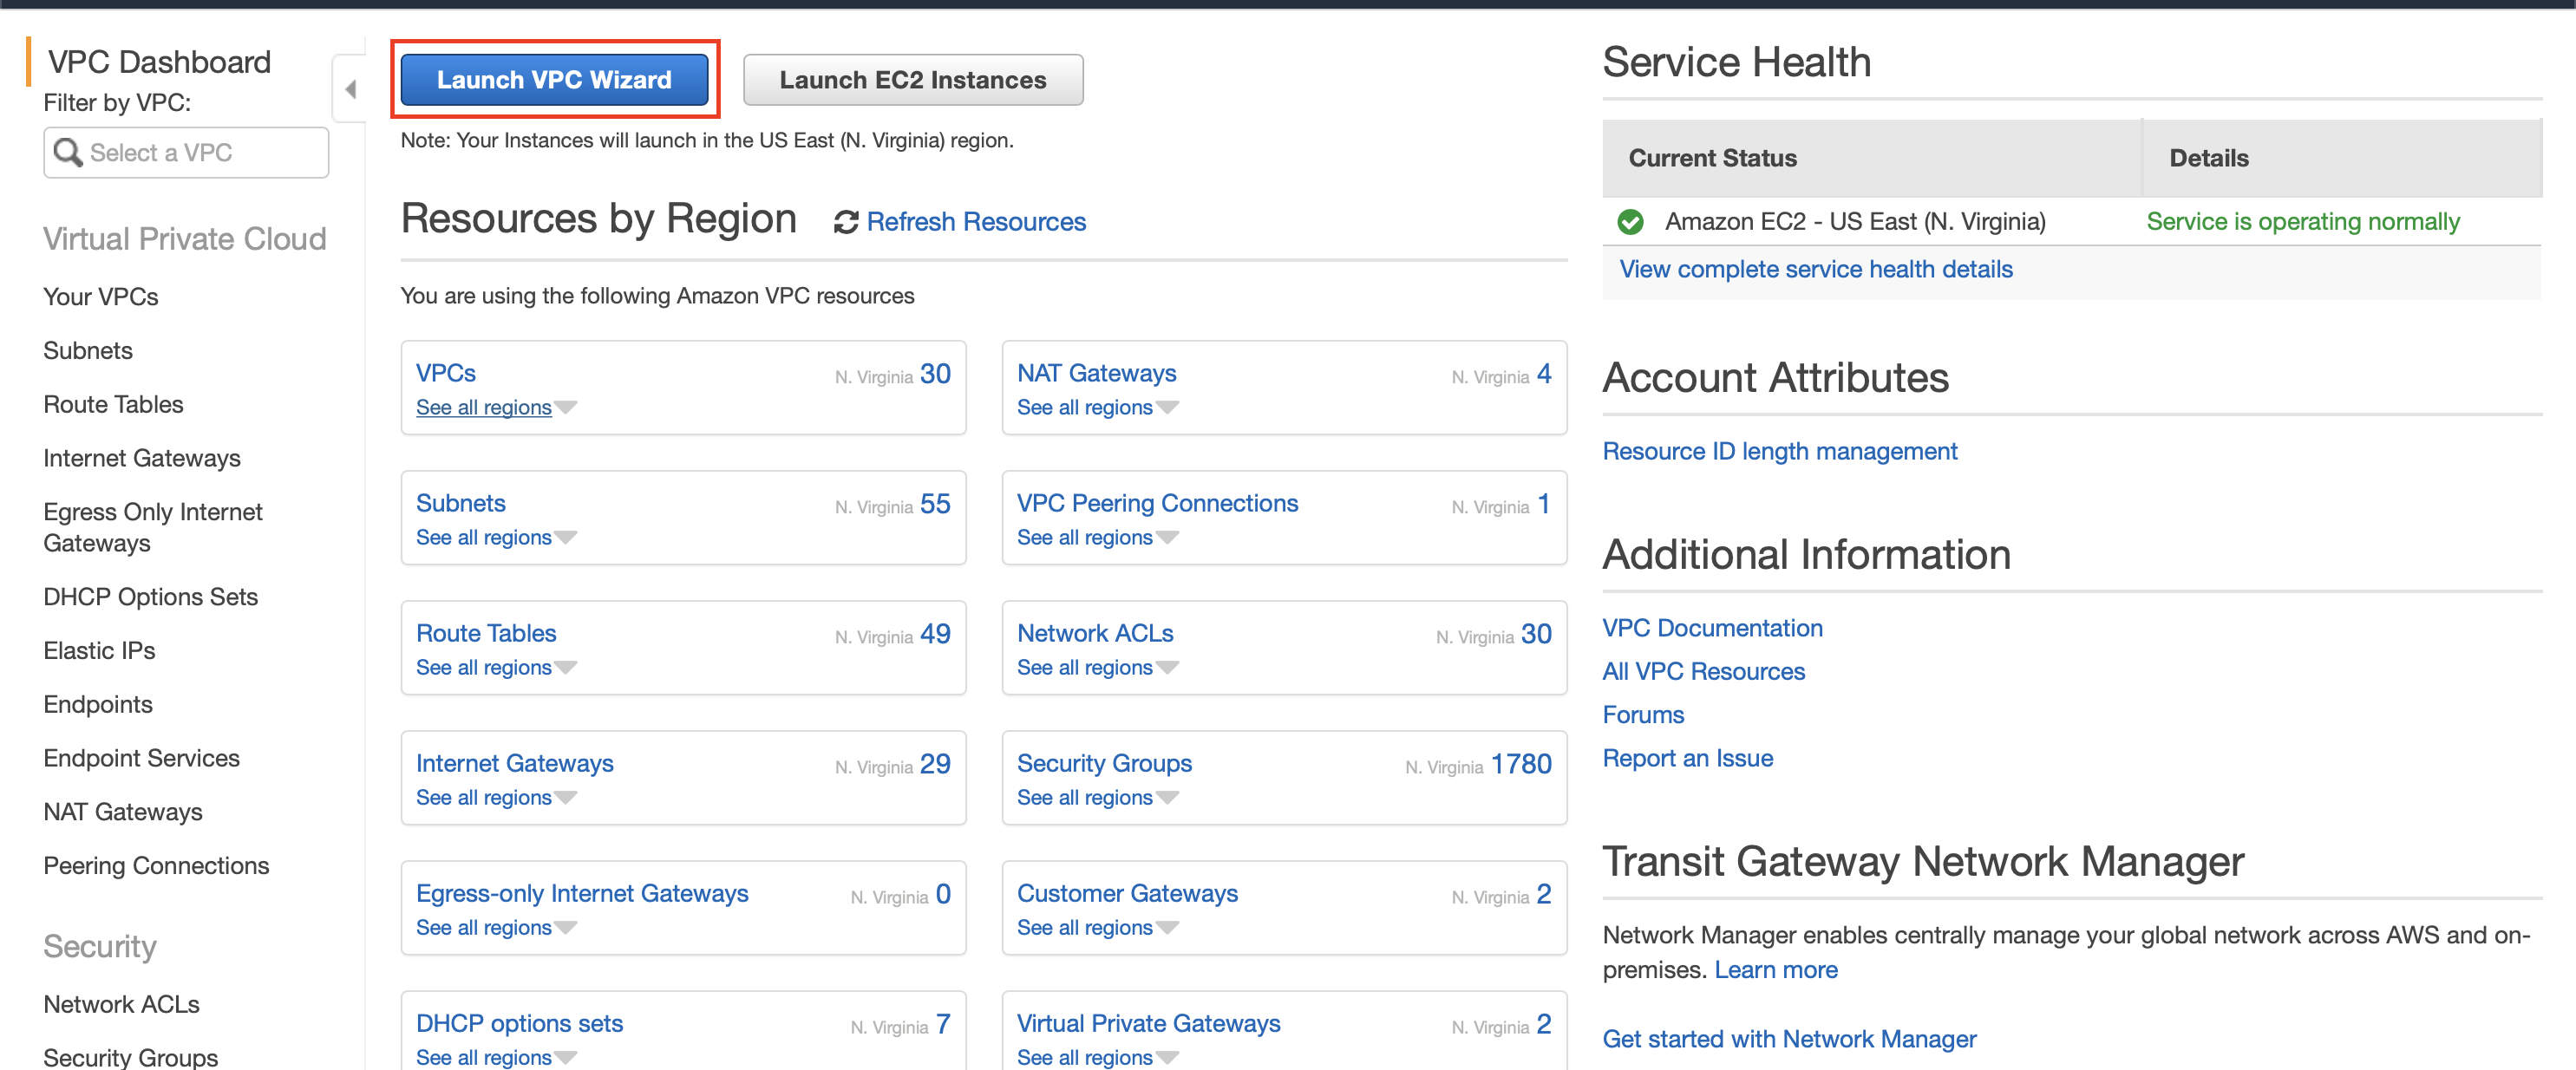The width and height of the screenshot is (2576, 1070).
Task: Expand See all regions under Security Groups card
Action: coord(1097,798)
